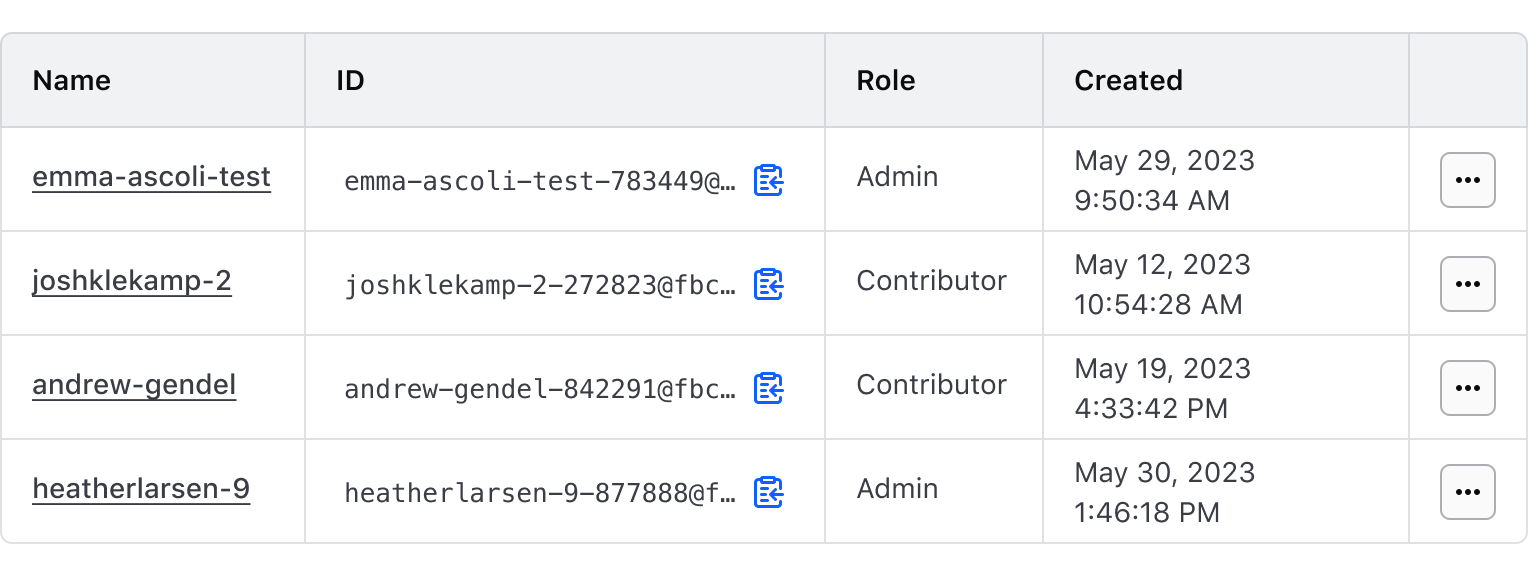The image size is (1540, 576).
Task: Select the ID column header
Action: (350, 80)
